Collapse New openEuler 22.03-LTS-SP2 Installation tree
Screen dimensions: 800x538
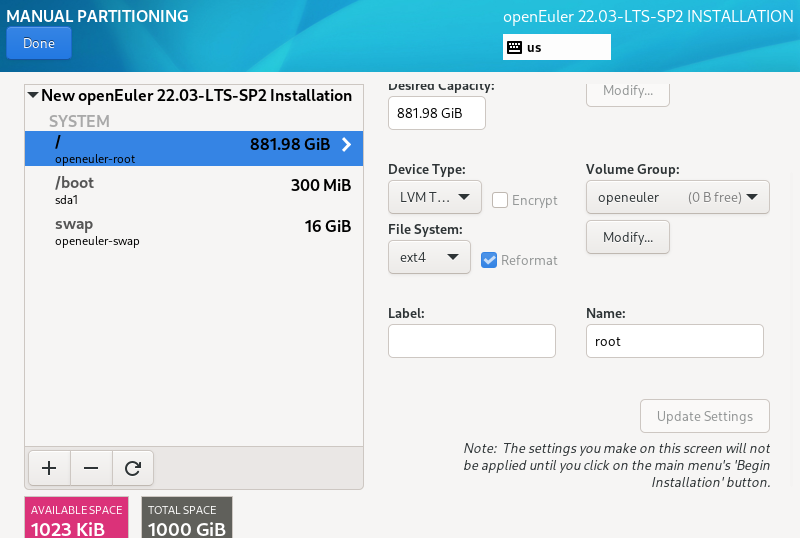[x=33, y=96]
